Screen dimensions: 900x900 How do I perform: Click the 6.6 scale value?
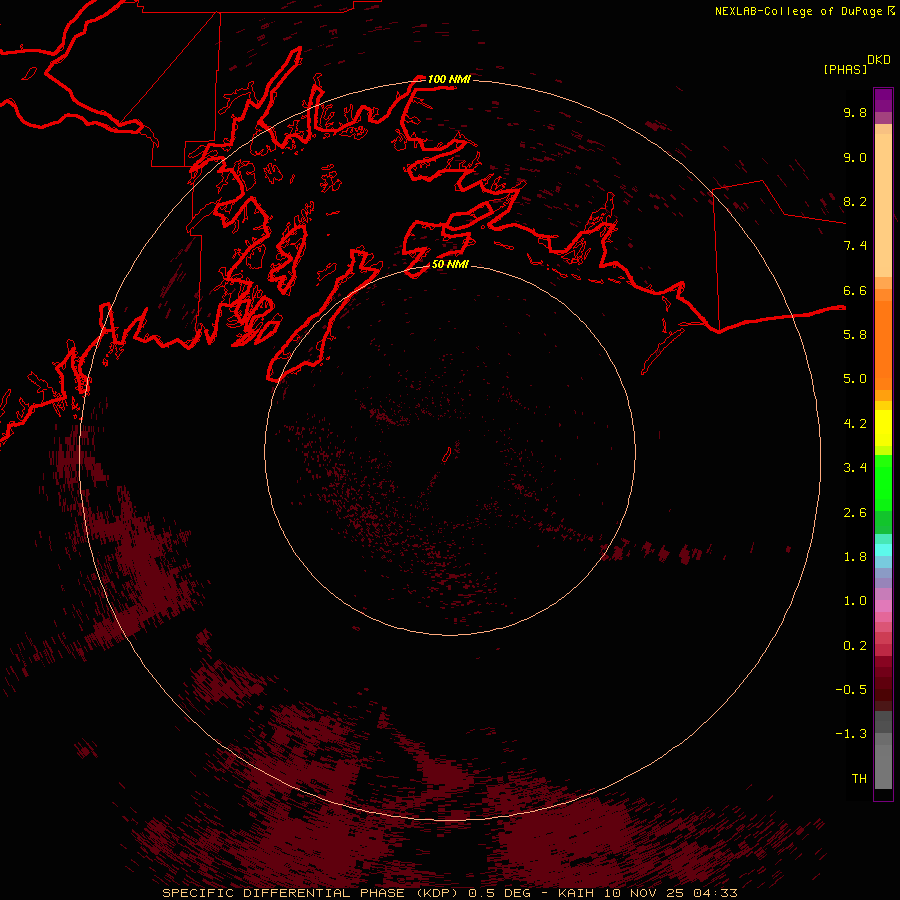[855, 290]
